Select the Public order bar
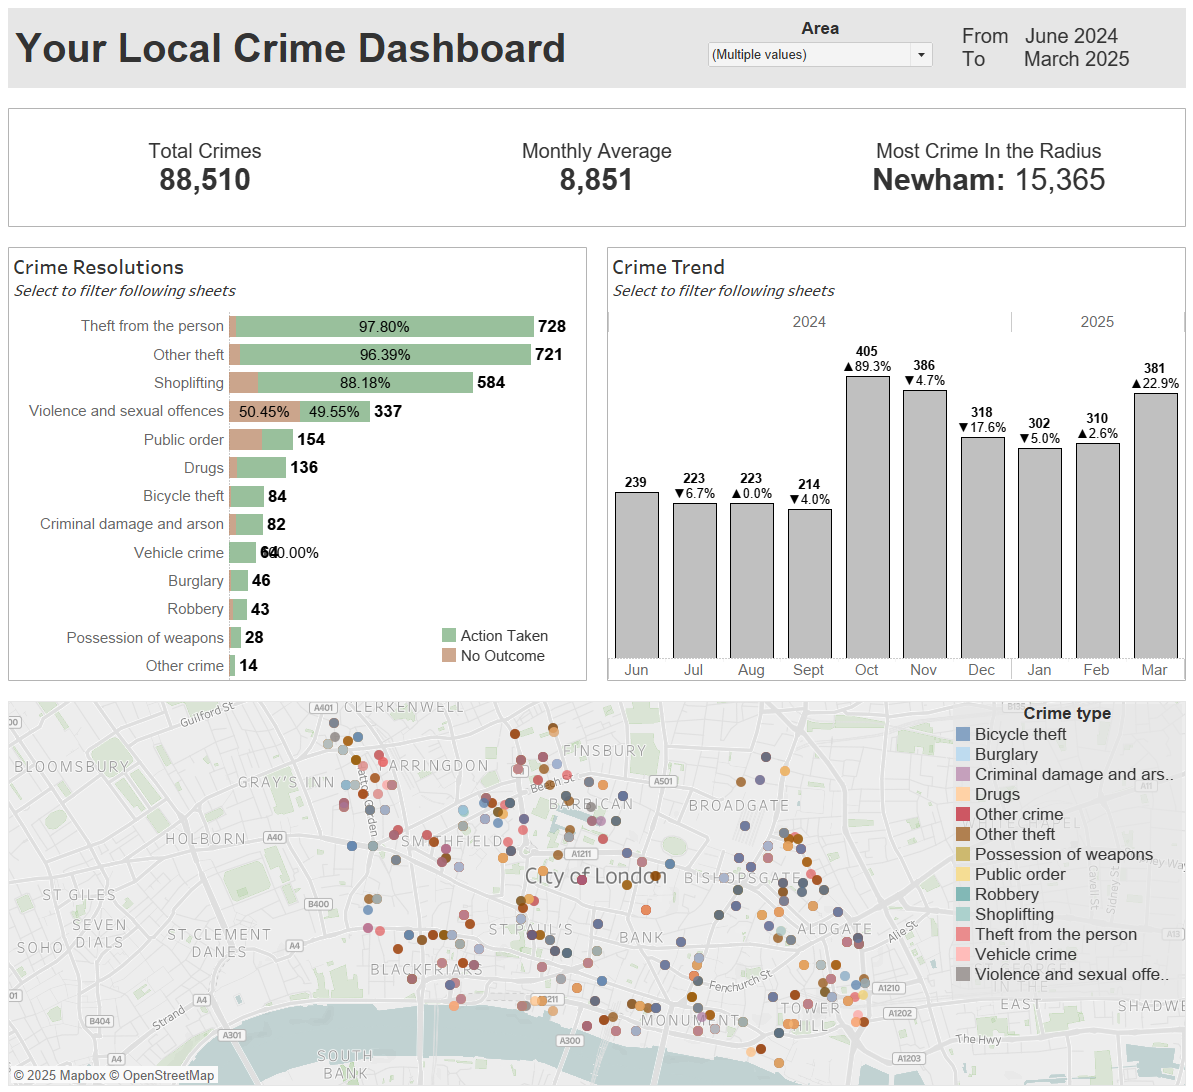1193x1092 pixels. click(x=261, y=440)
